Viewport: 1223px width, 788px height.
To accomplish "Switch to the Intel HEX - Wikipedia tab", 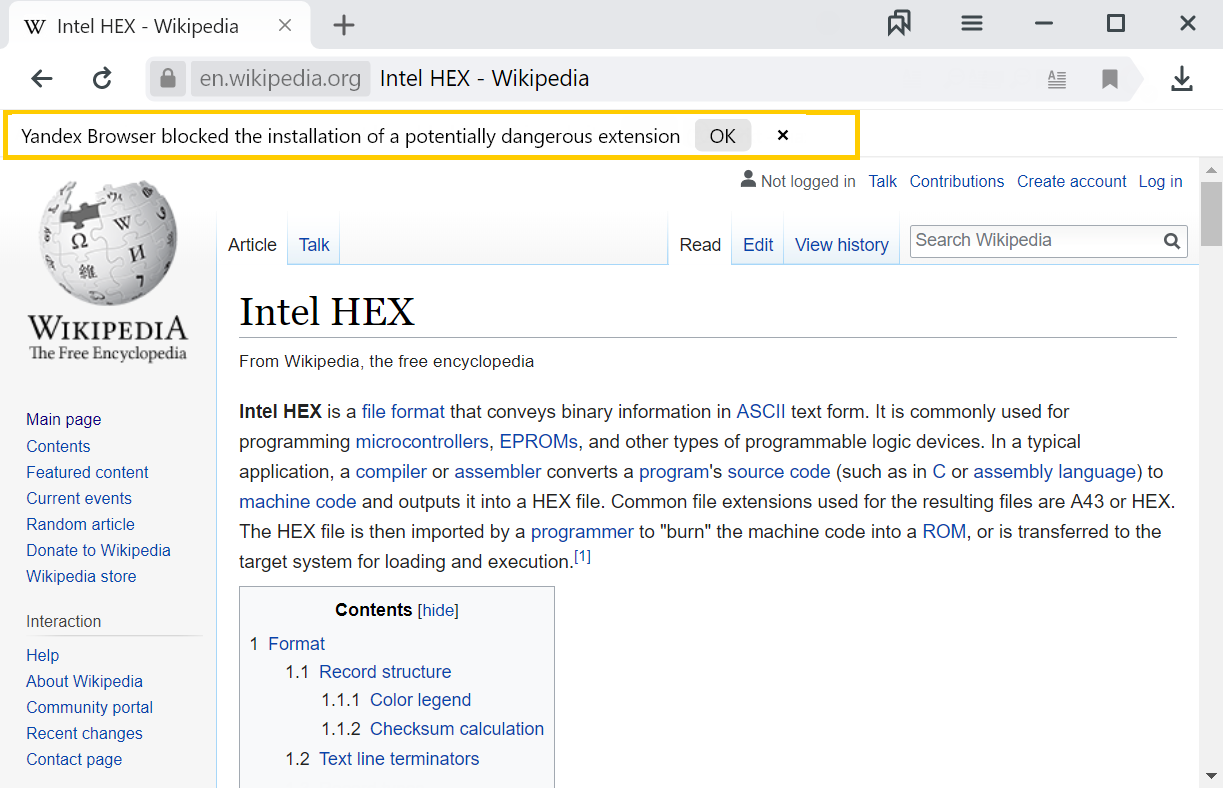I will [158, 25].
